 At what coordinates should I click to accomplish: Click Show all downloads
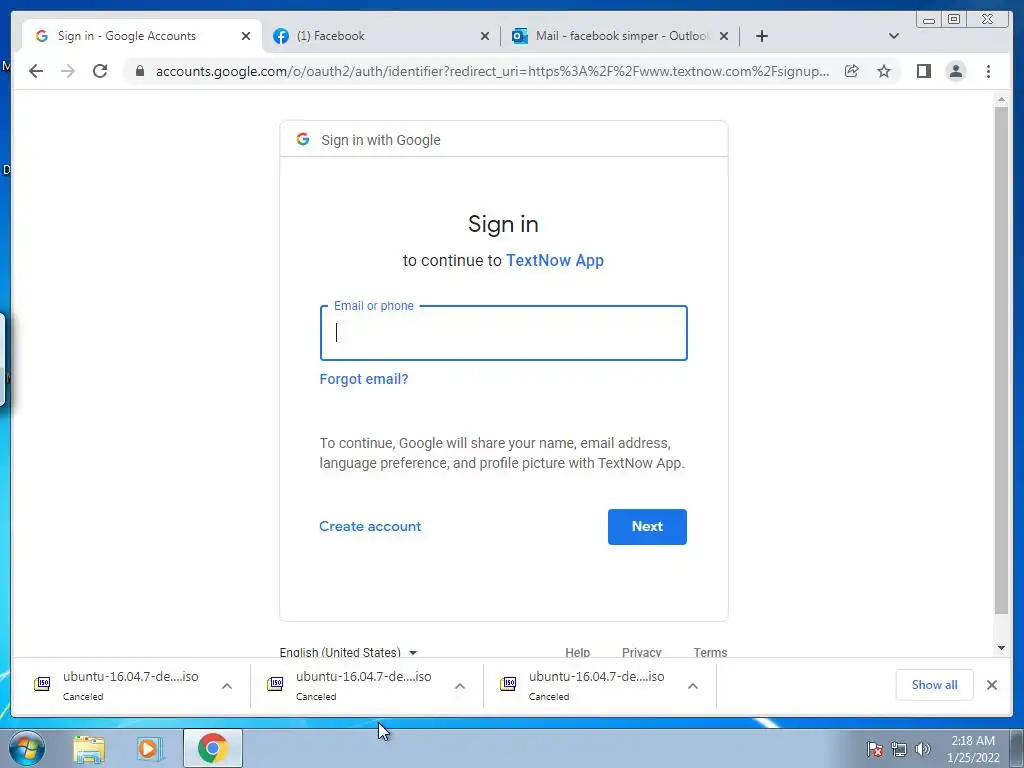[x=935, y=684]
